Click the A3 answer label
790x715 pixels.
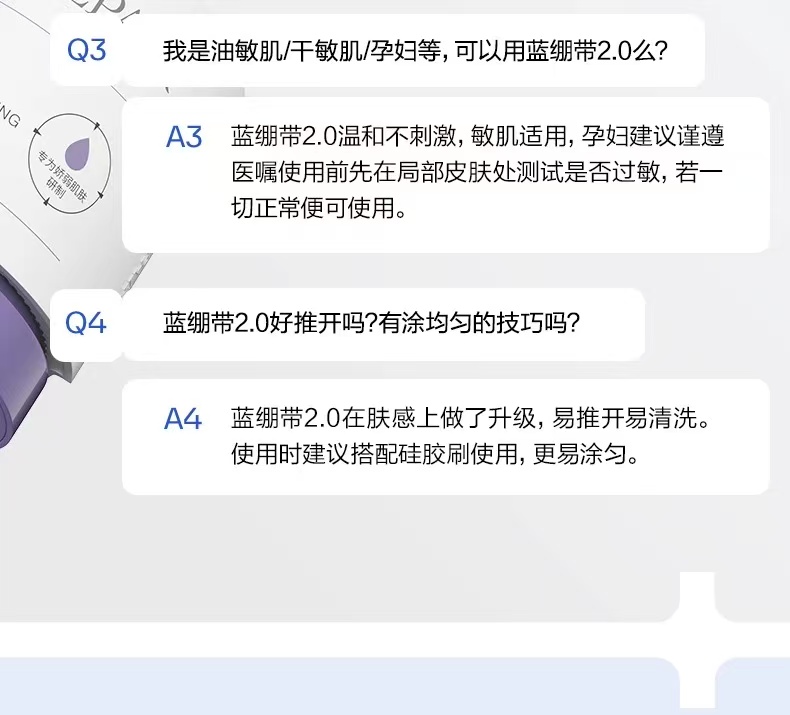(x=184, y=137)
